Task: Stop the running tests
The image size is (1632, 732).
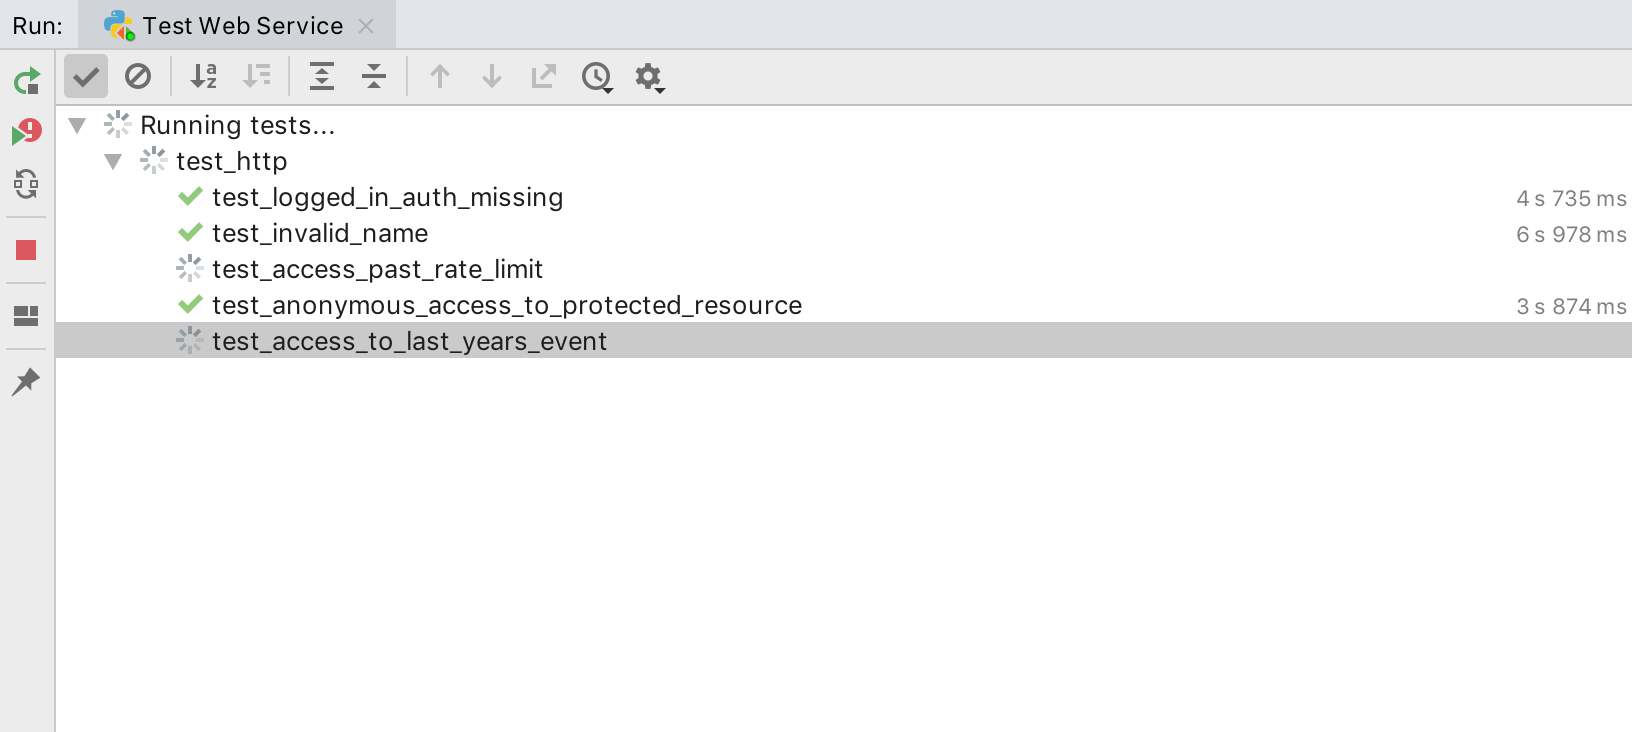Action: [27, 250]
